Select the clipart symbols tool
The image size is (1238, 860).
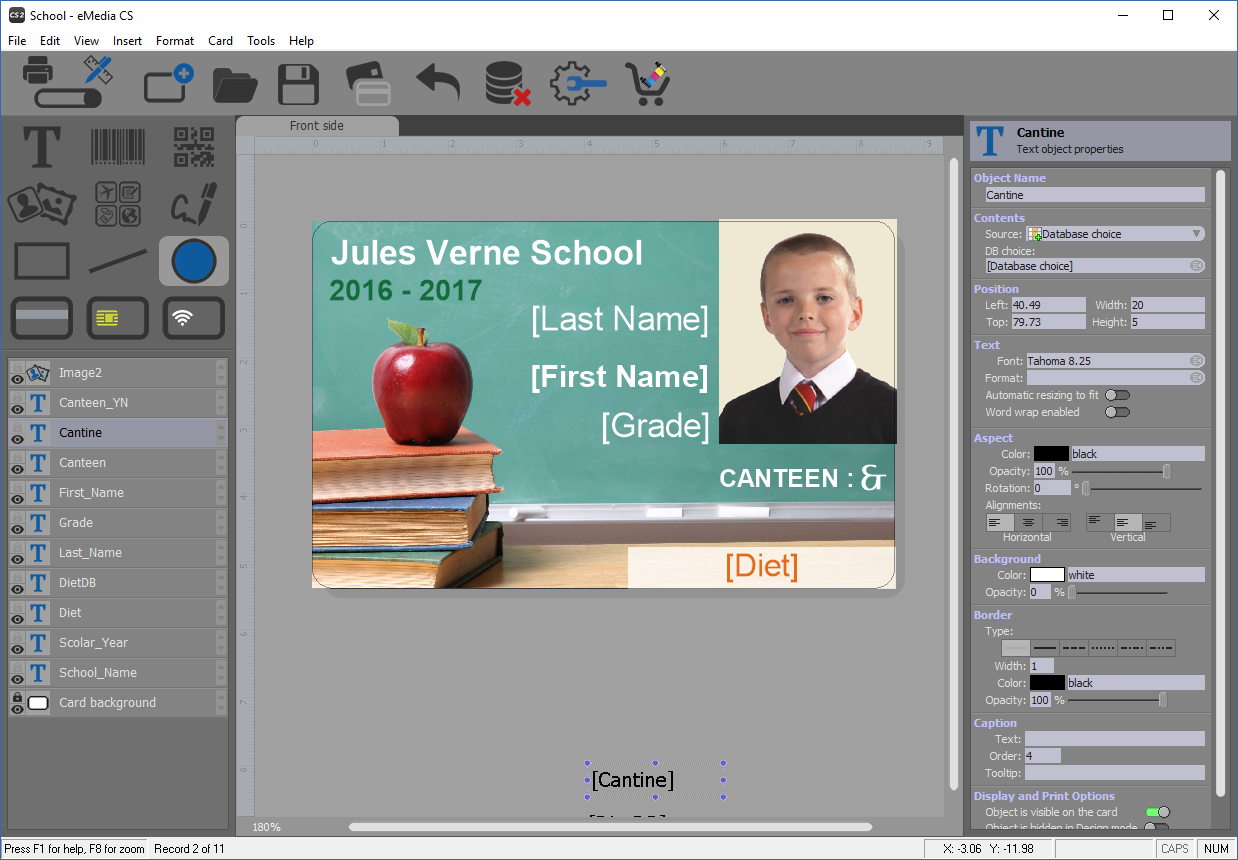coord(118,204)
